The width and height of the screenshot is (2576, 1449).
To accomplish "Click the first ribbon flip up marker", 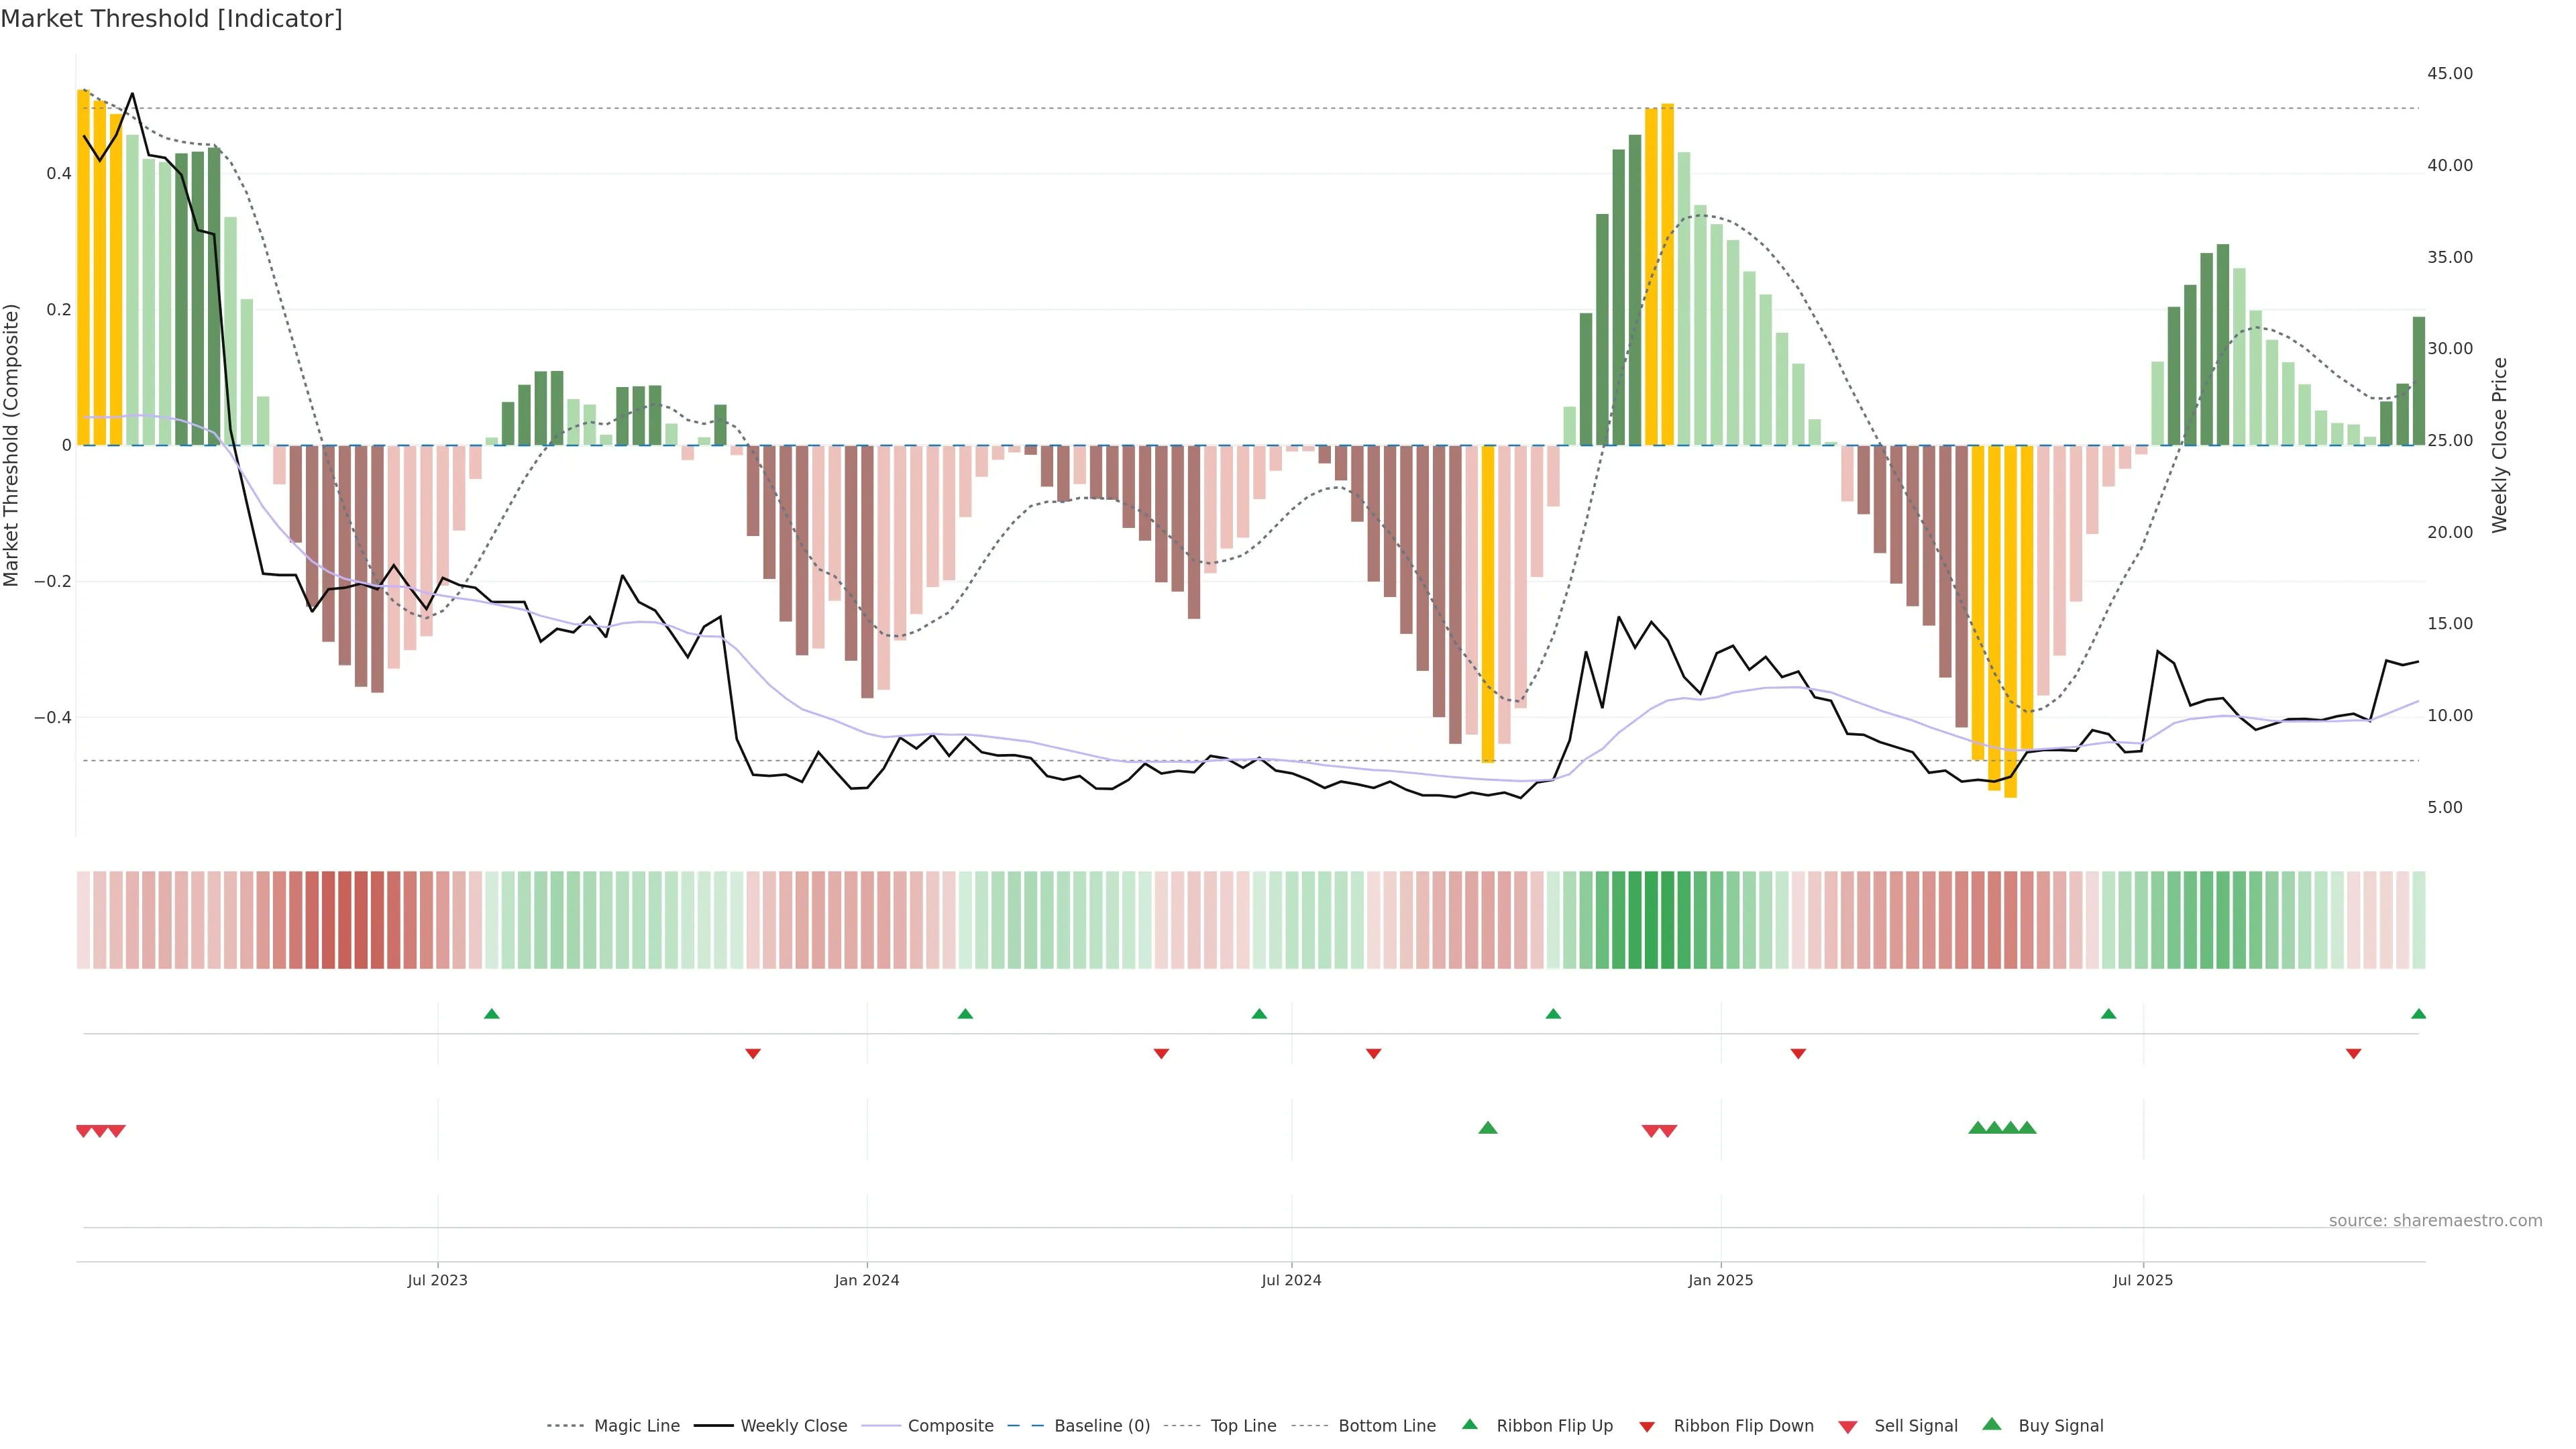I will 491,1014.
